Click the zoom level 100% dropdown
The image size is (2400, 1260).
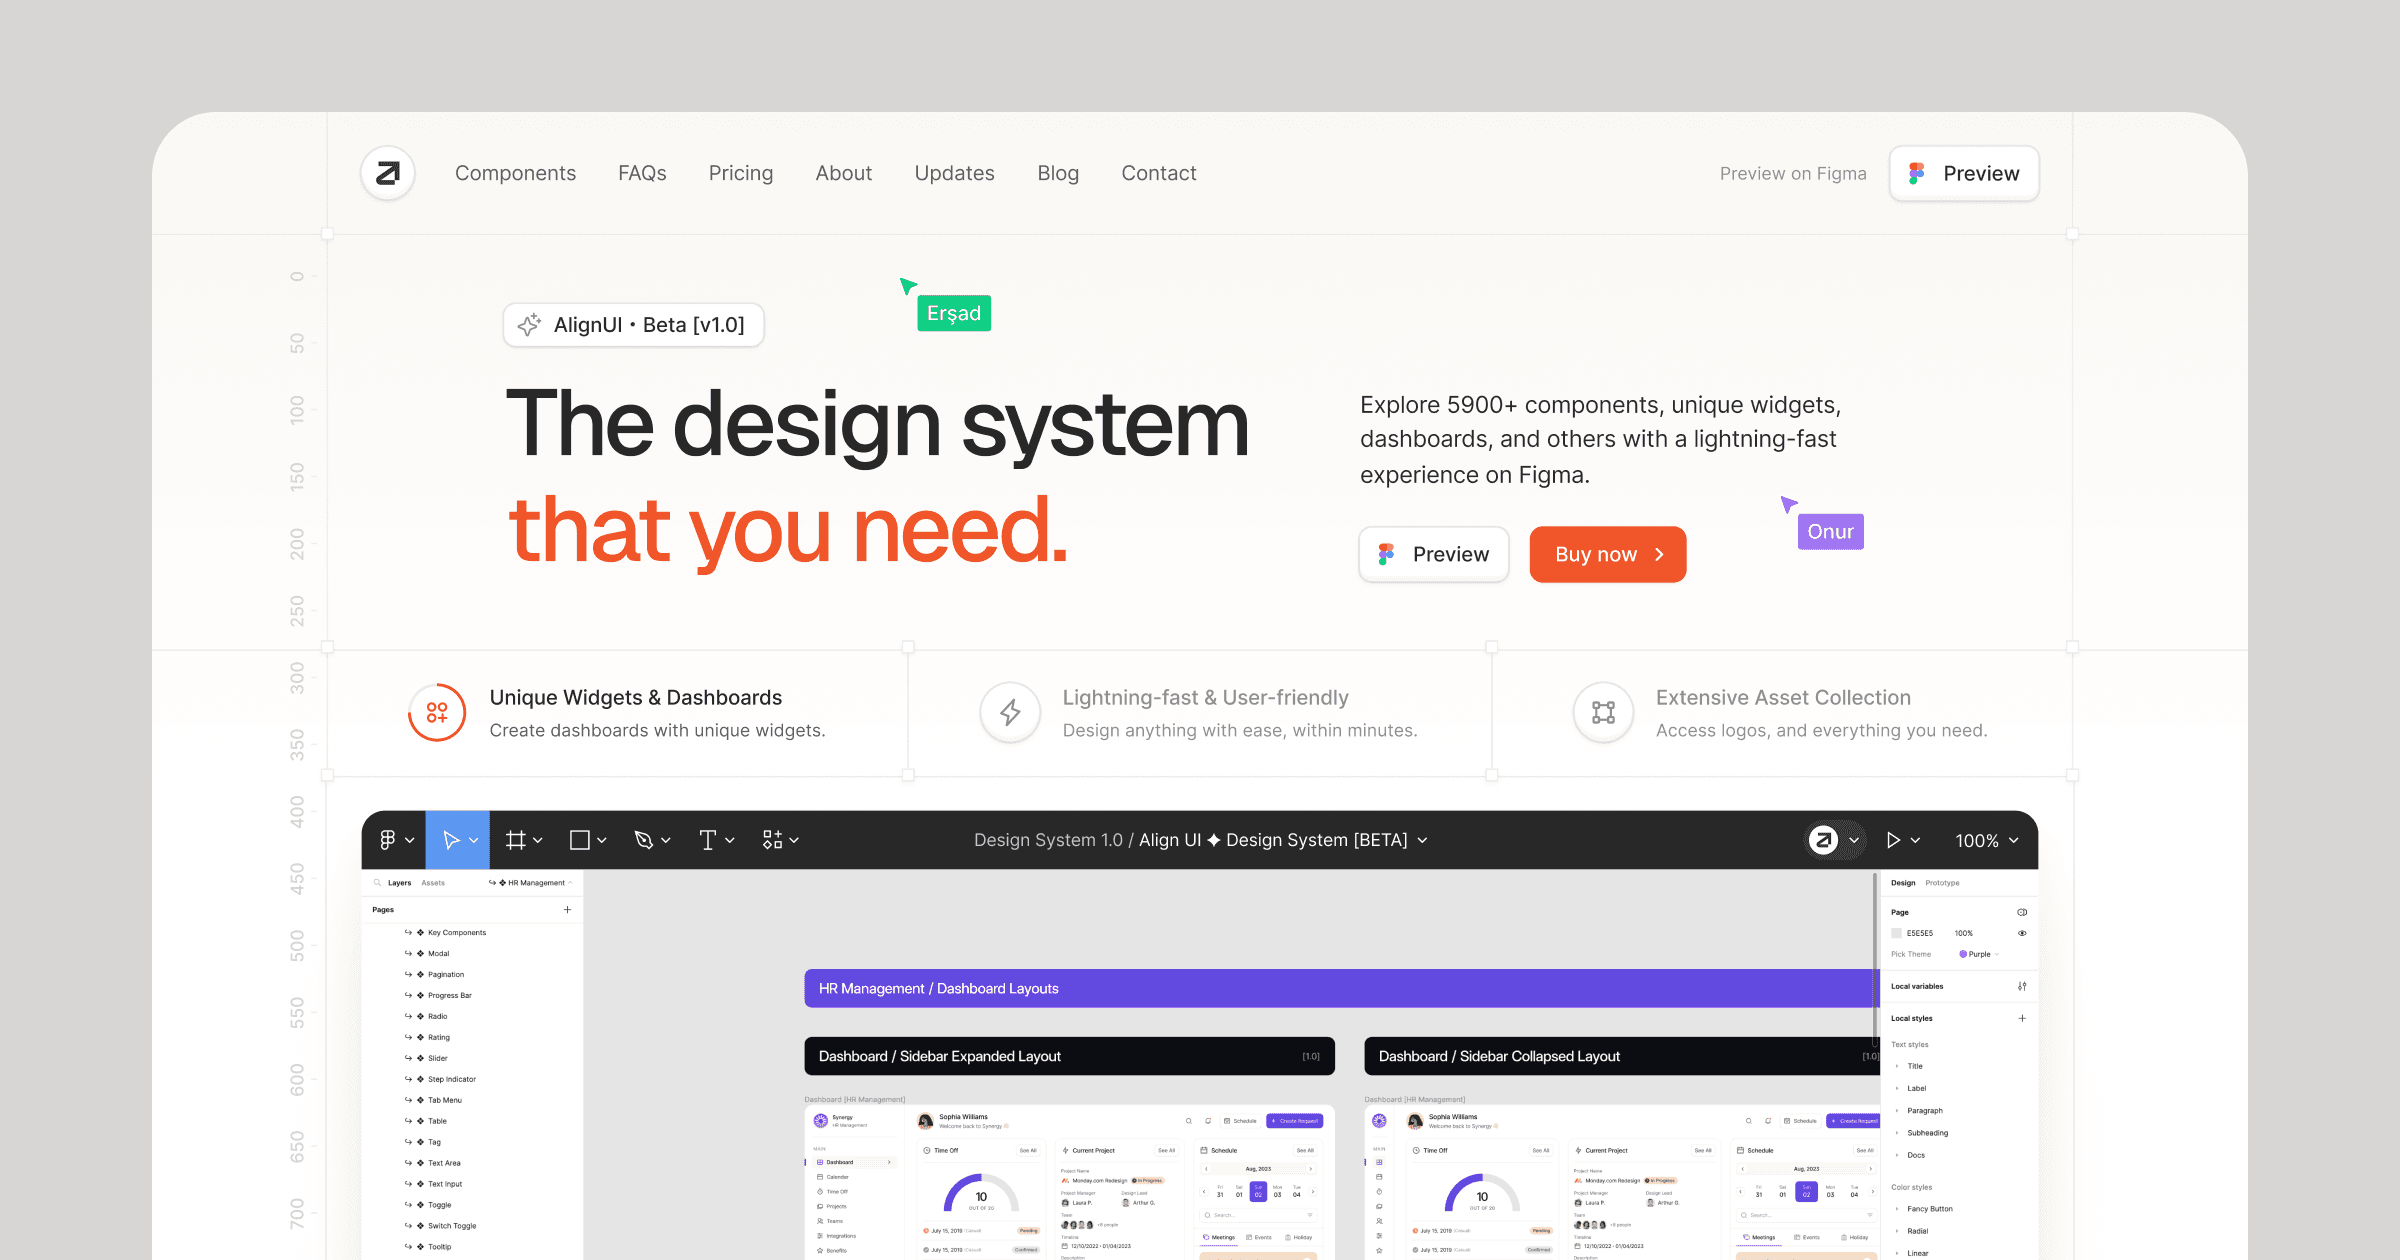click(x=1989, y=839)
